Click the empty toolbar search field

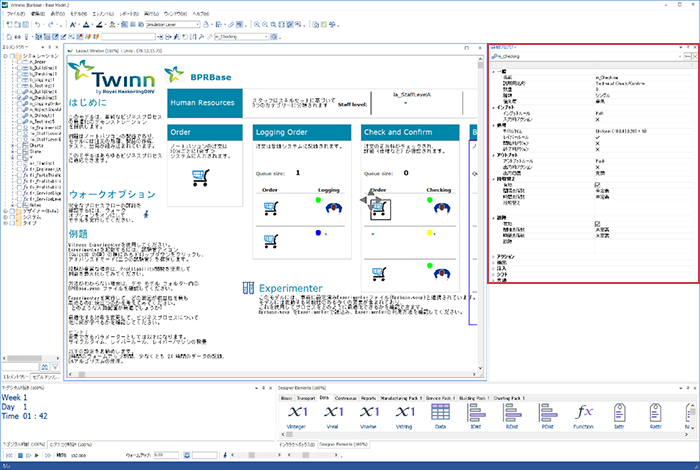(x=128, y=37)
